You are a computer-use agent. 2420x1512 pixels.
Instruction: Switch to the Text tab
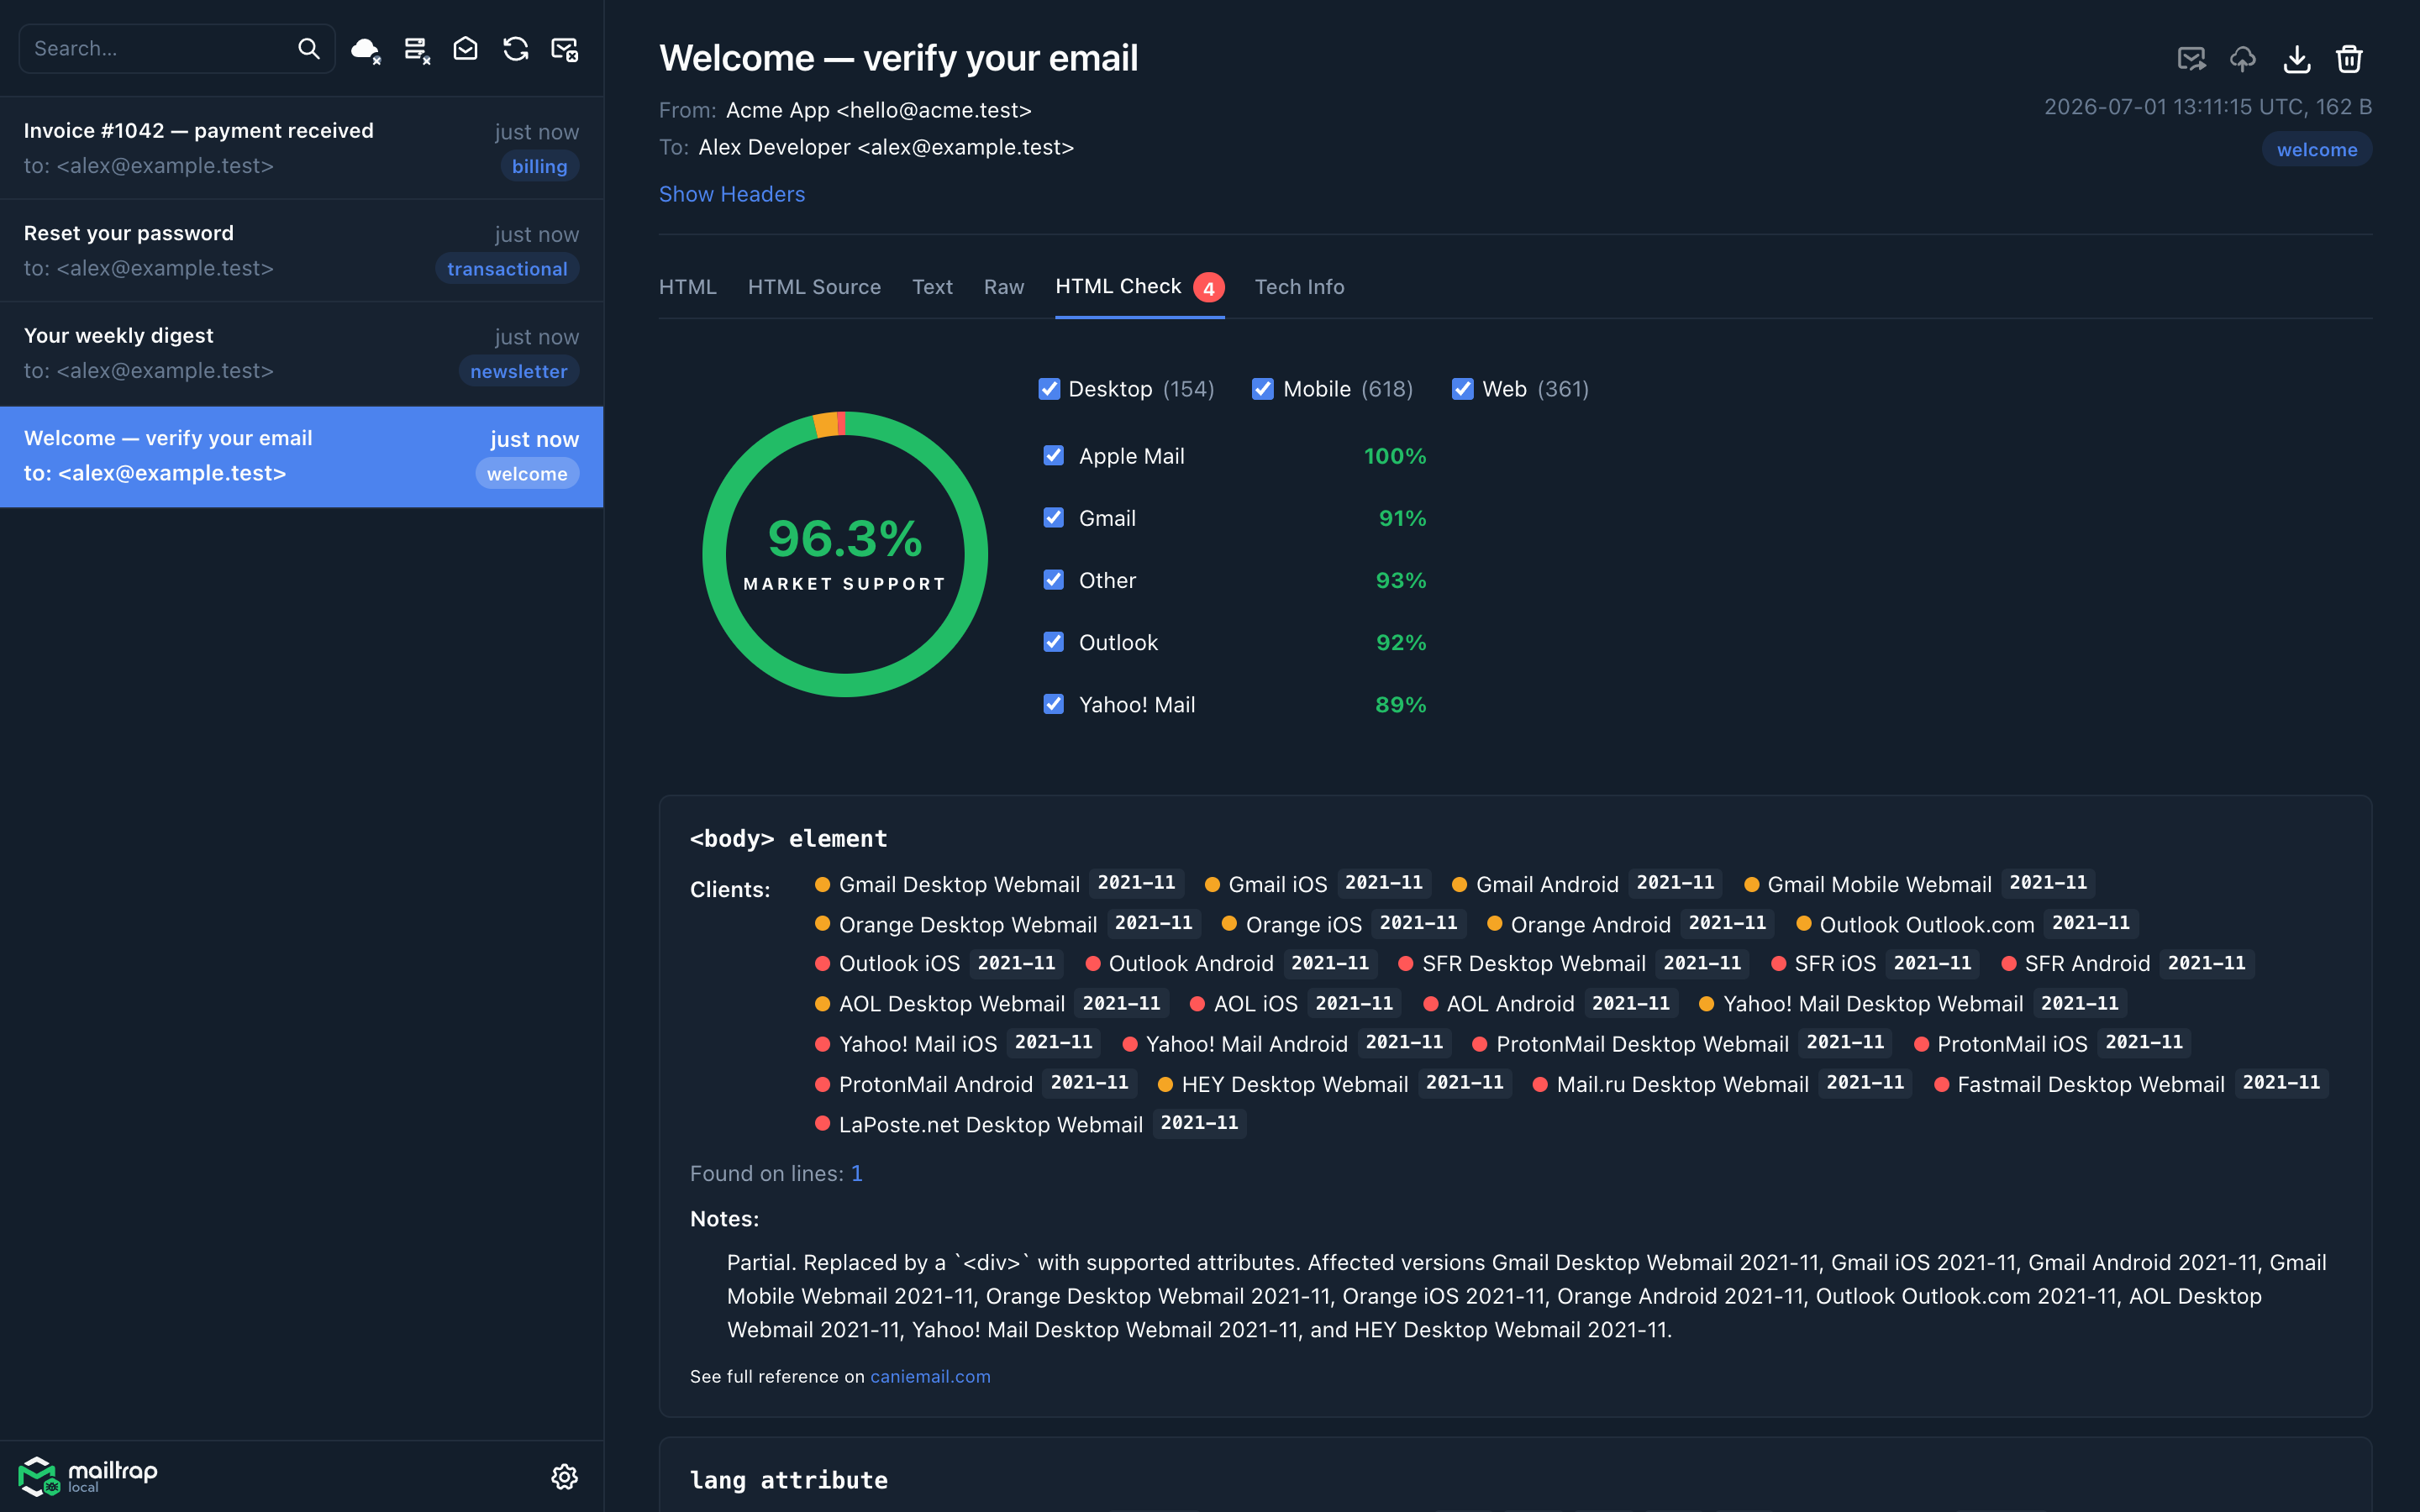[932, 287]
